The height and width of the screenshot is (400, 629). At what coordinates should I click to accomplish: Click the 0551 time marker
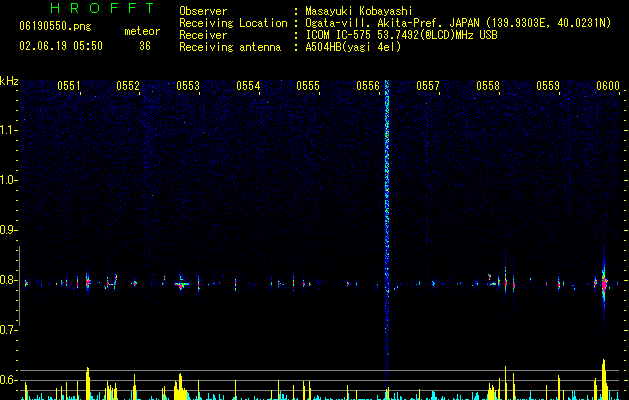pos(69,86)
